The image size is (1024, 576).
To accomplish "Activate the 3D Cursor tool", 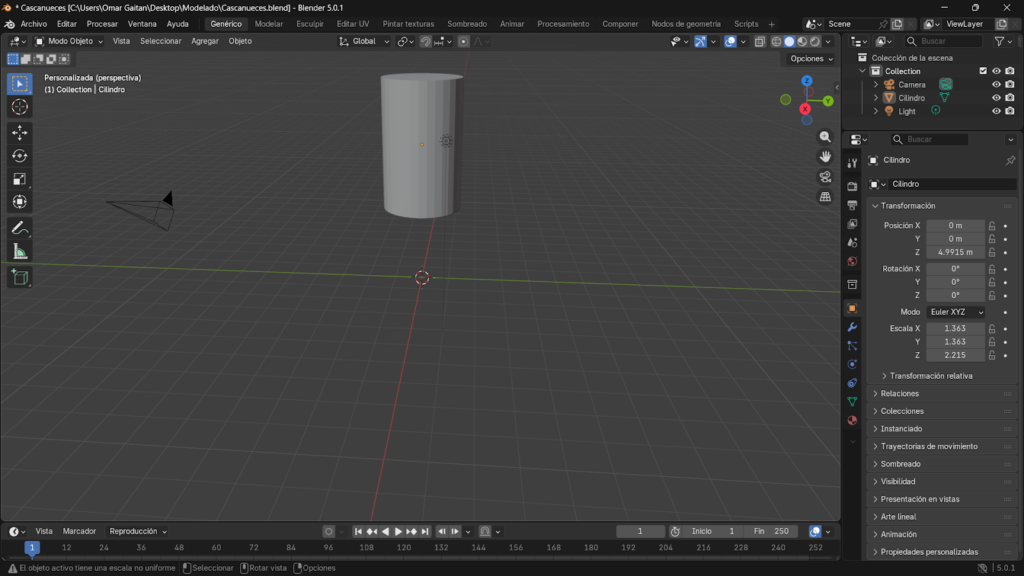I will tap(20, 107).
